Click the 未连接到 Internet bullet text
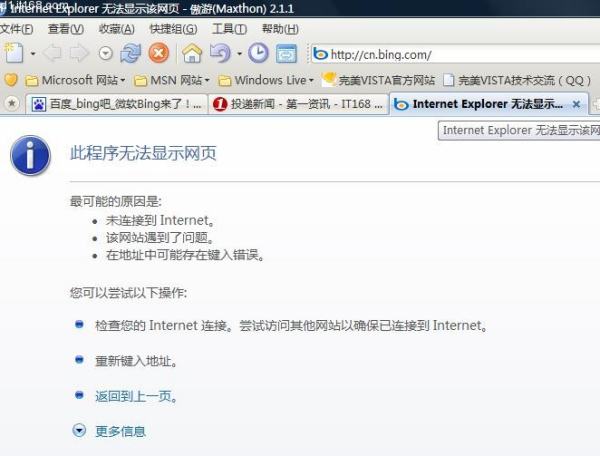 tap(160, 220)
